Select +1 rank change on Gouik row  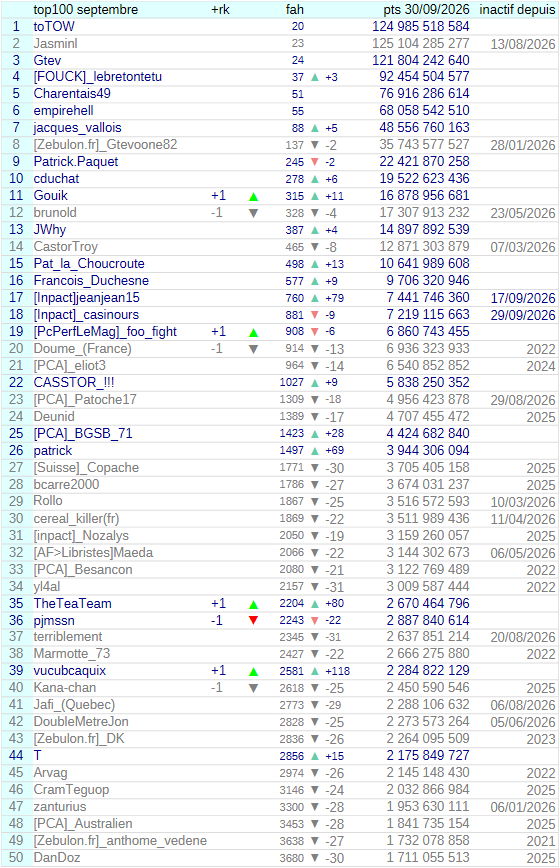(218, 195)
